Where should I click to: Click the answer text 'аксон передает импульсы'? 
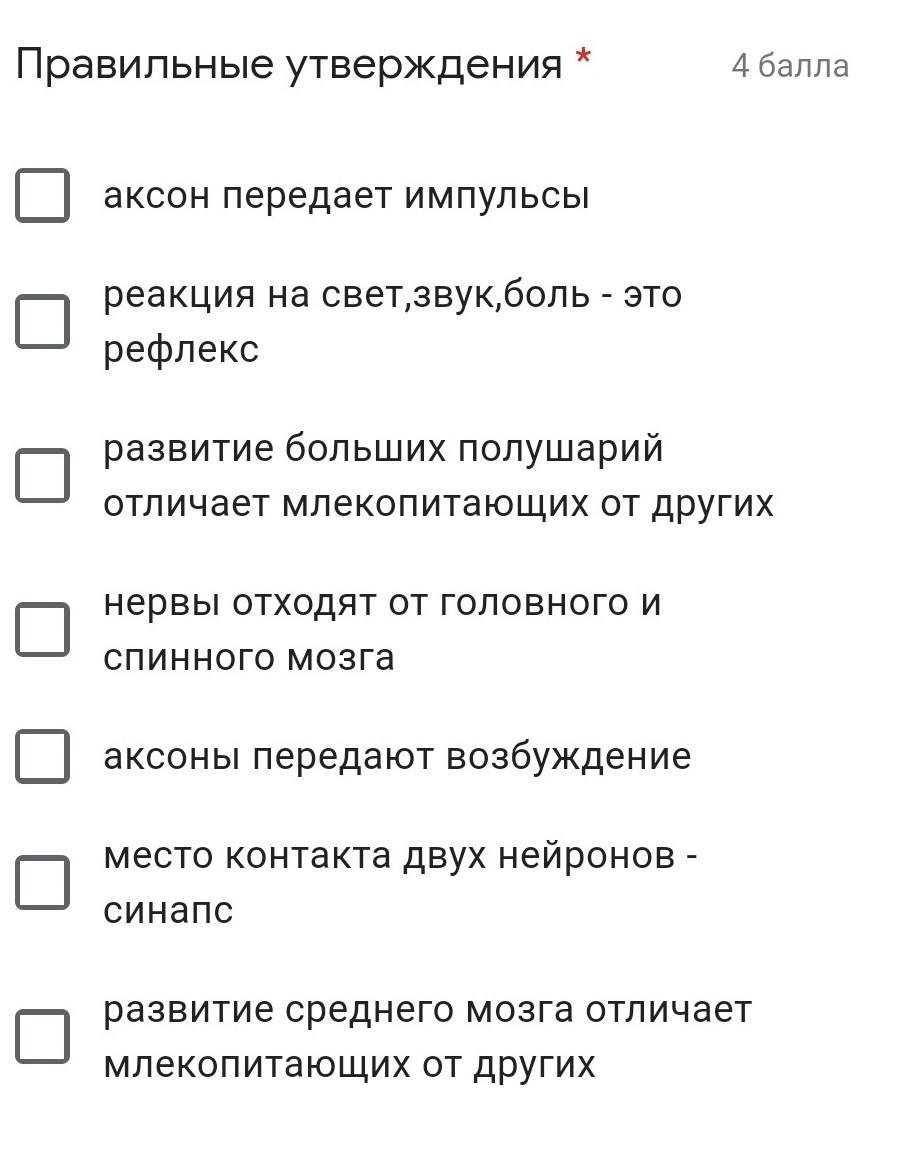(346, 197)
